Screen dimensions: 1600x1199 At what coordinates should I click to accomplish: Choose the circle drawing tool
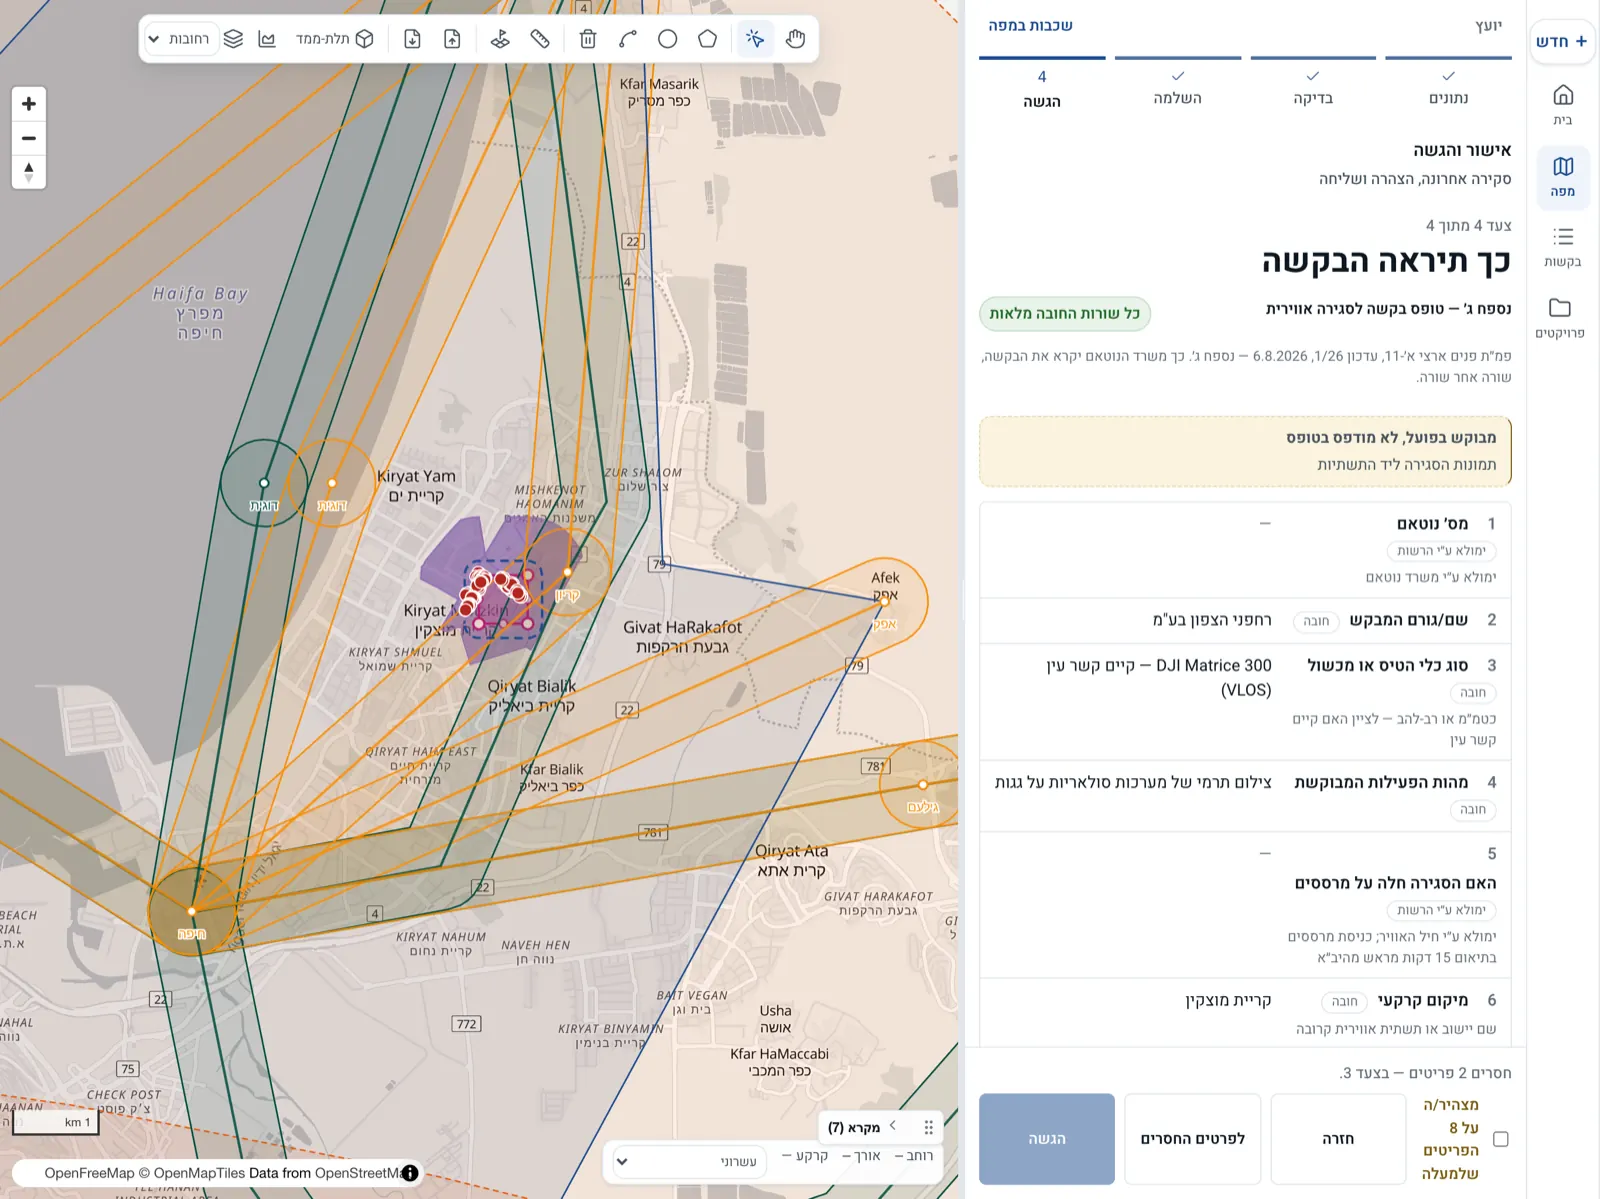click(667, 39)
